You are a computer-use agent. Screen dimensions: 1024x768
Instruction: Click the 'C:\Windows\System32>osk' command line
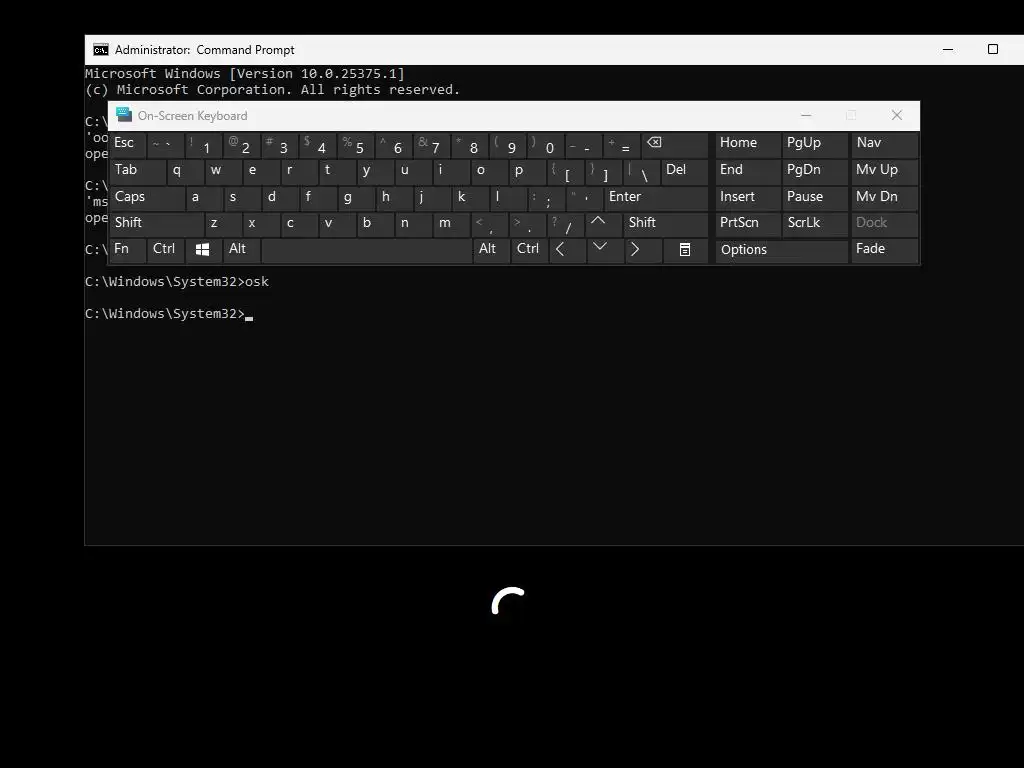point(177,281)
